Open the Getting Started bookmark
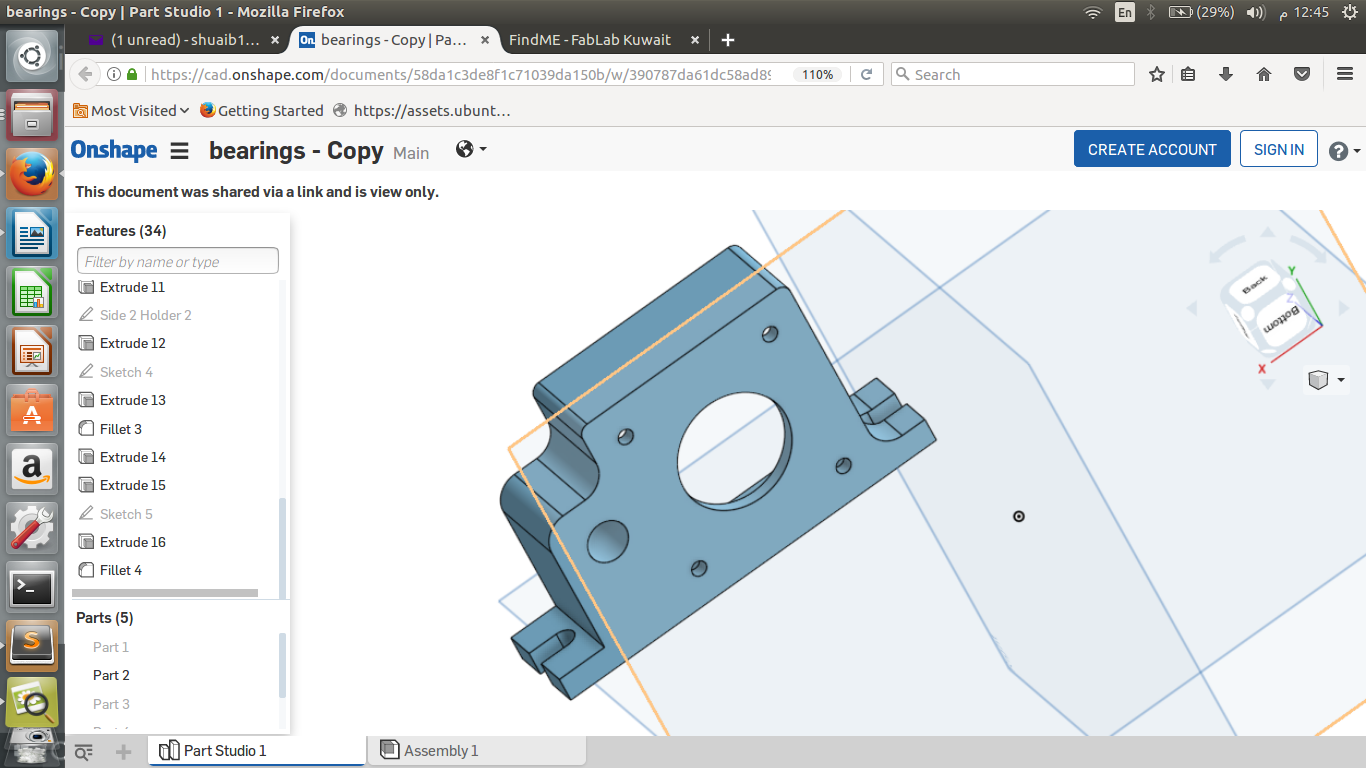Viewport: 1366px width, 768px height. pyautogui.click(x=262, y=111)
